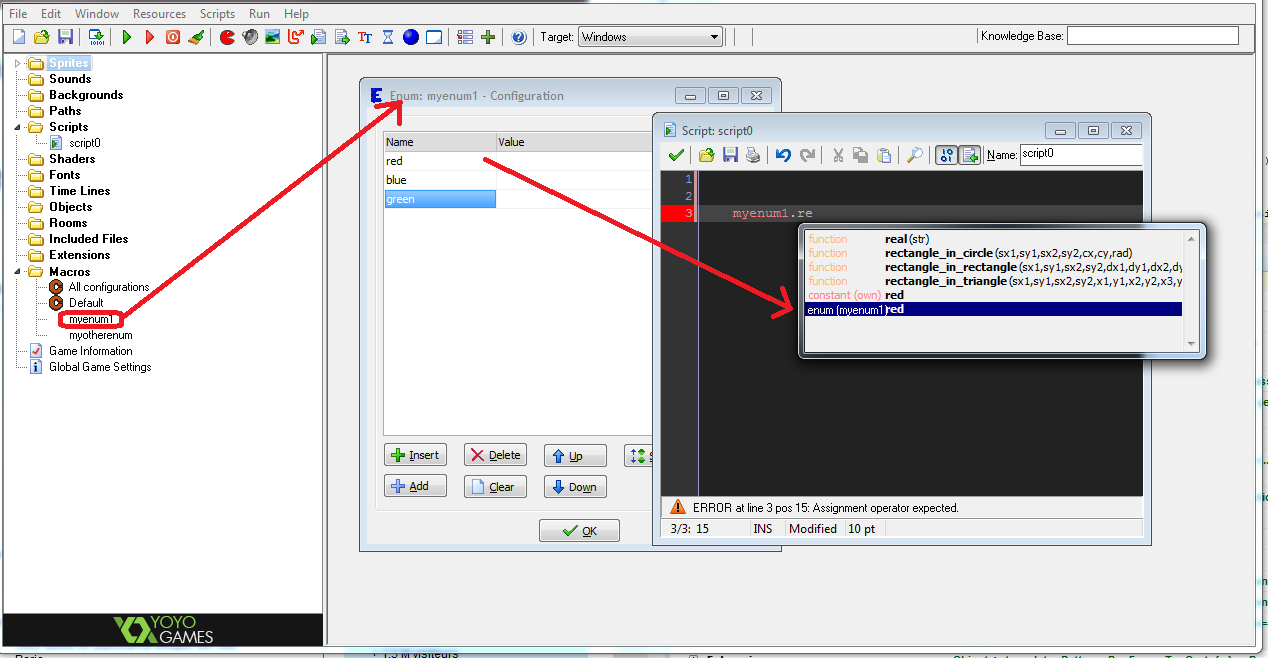Open the Resources menu
Viewport: 1268px width, 658px height.
159,14
